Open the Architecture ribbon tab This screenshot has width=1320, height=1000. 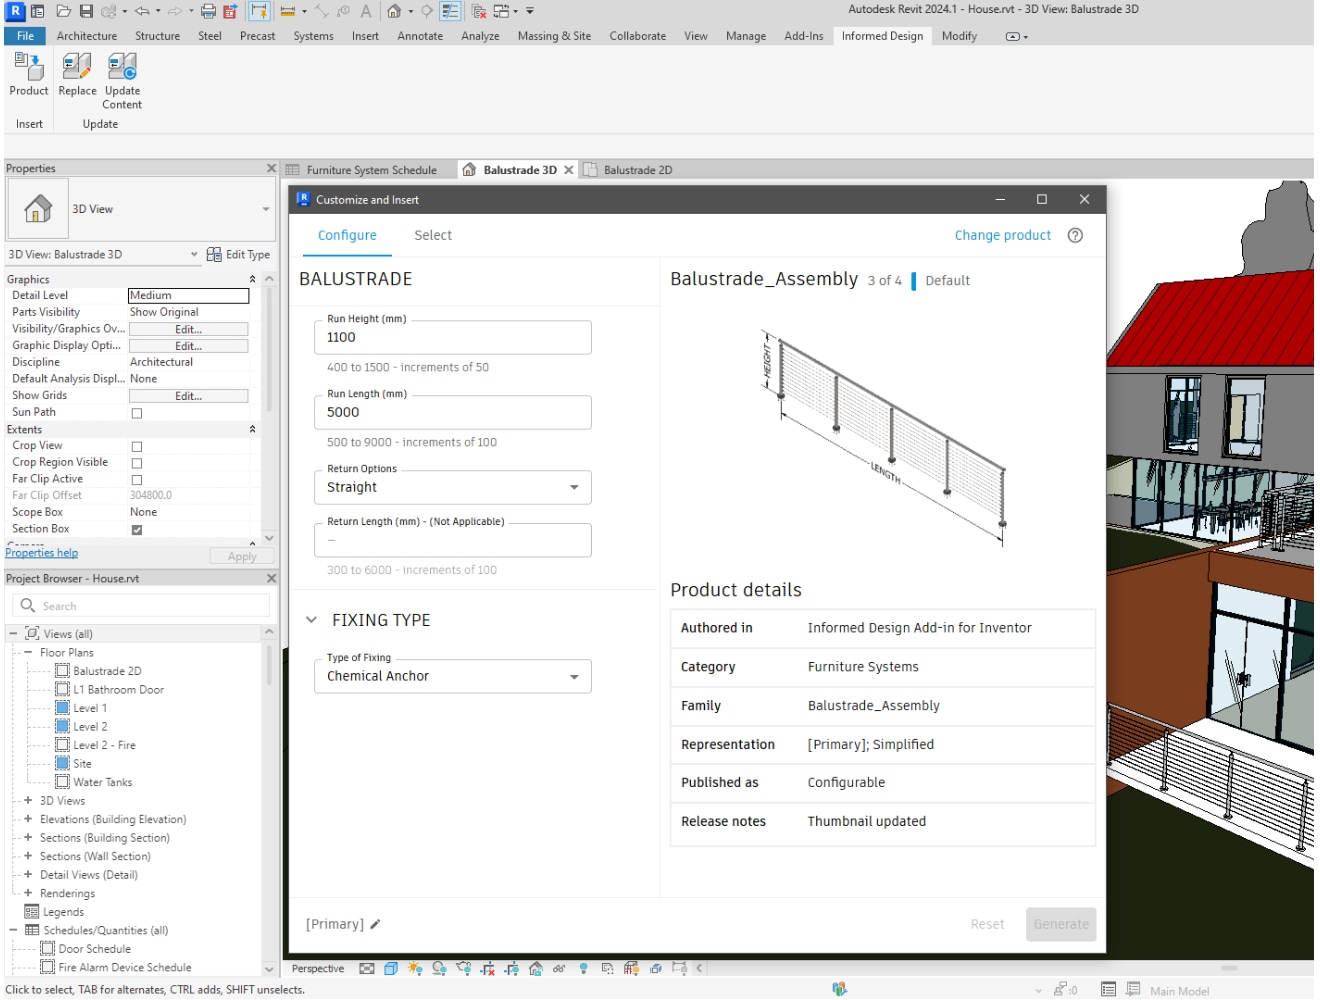[87, 34]
